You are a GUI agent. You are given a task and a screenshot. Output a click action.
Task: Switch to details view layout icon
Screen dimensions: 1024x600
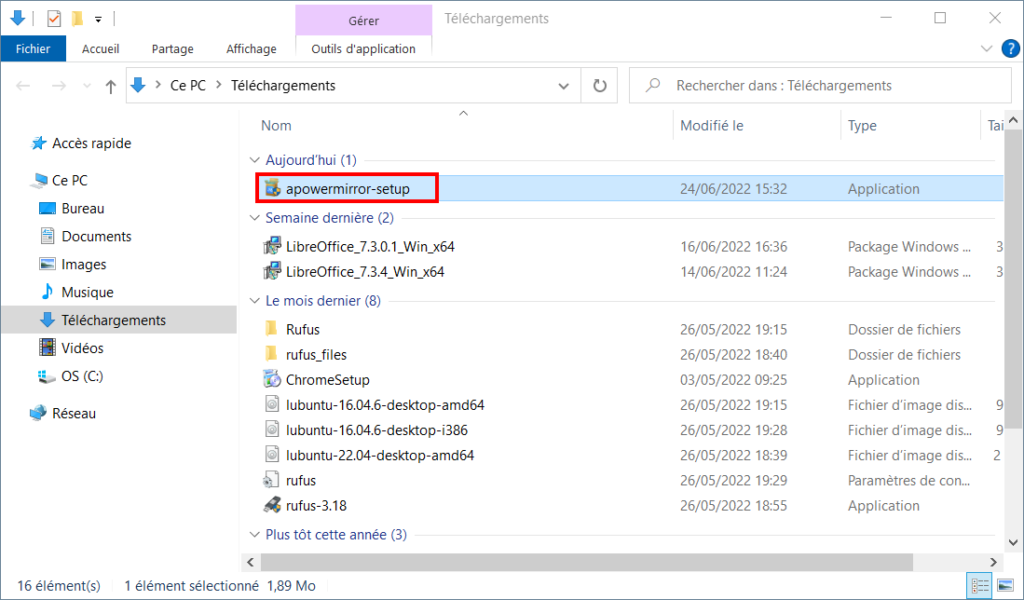click(980, 586)
